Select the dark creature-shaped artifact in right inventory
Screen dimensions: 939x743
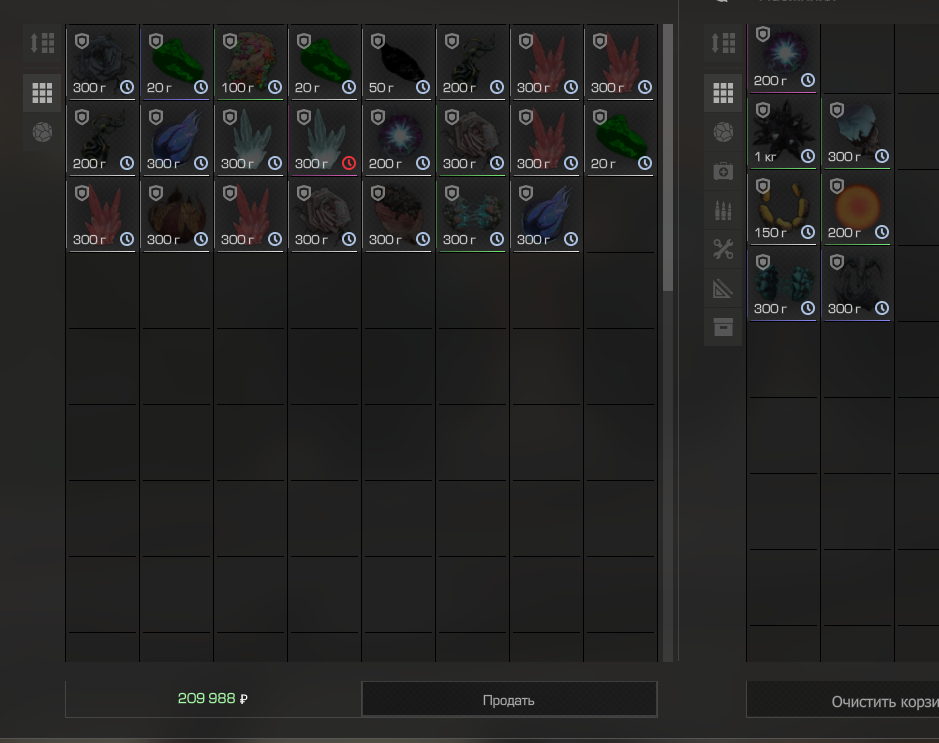point(858,284)
